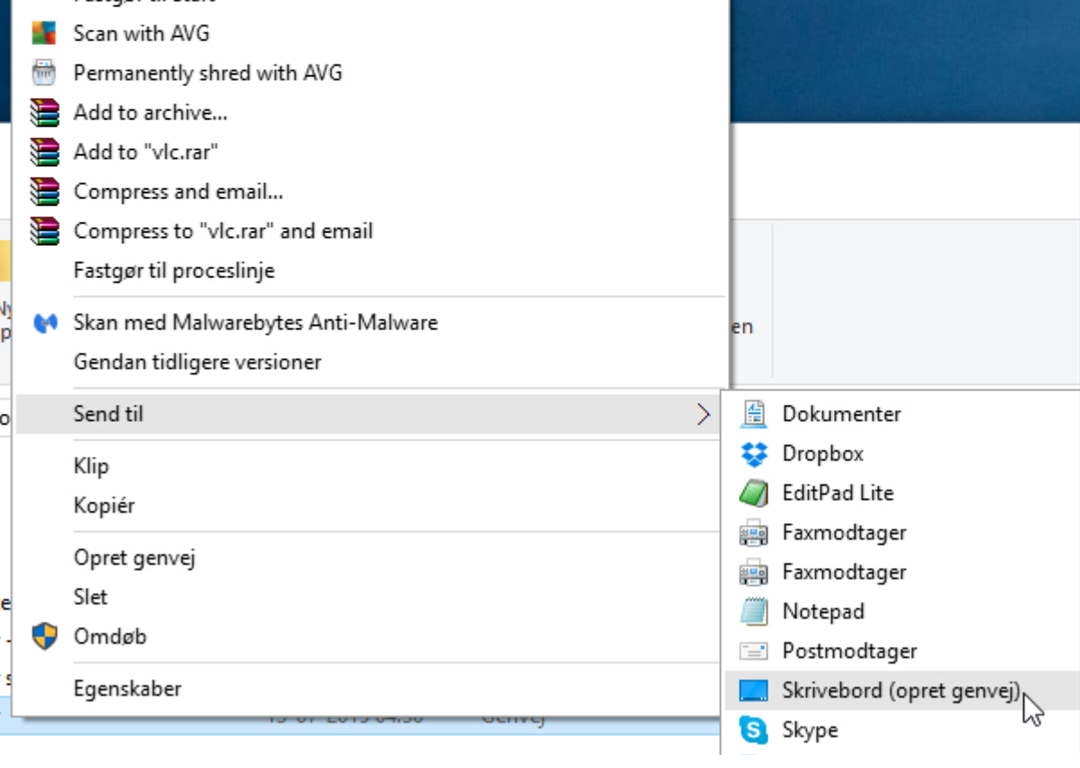Click the Skype logo icon

[x=754, y=730]
